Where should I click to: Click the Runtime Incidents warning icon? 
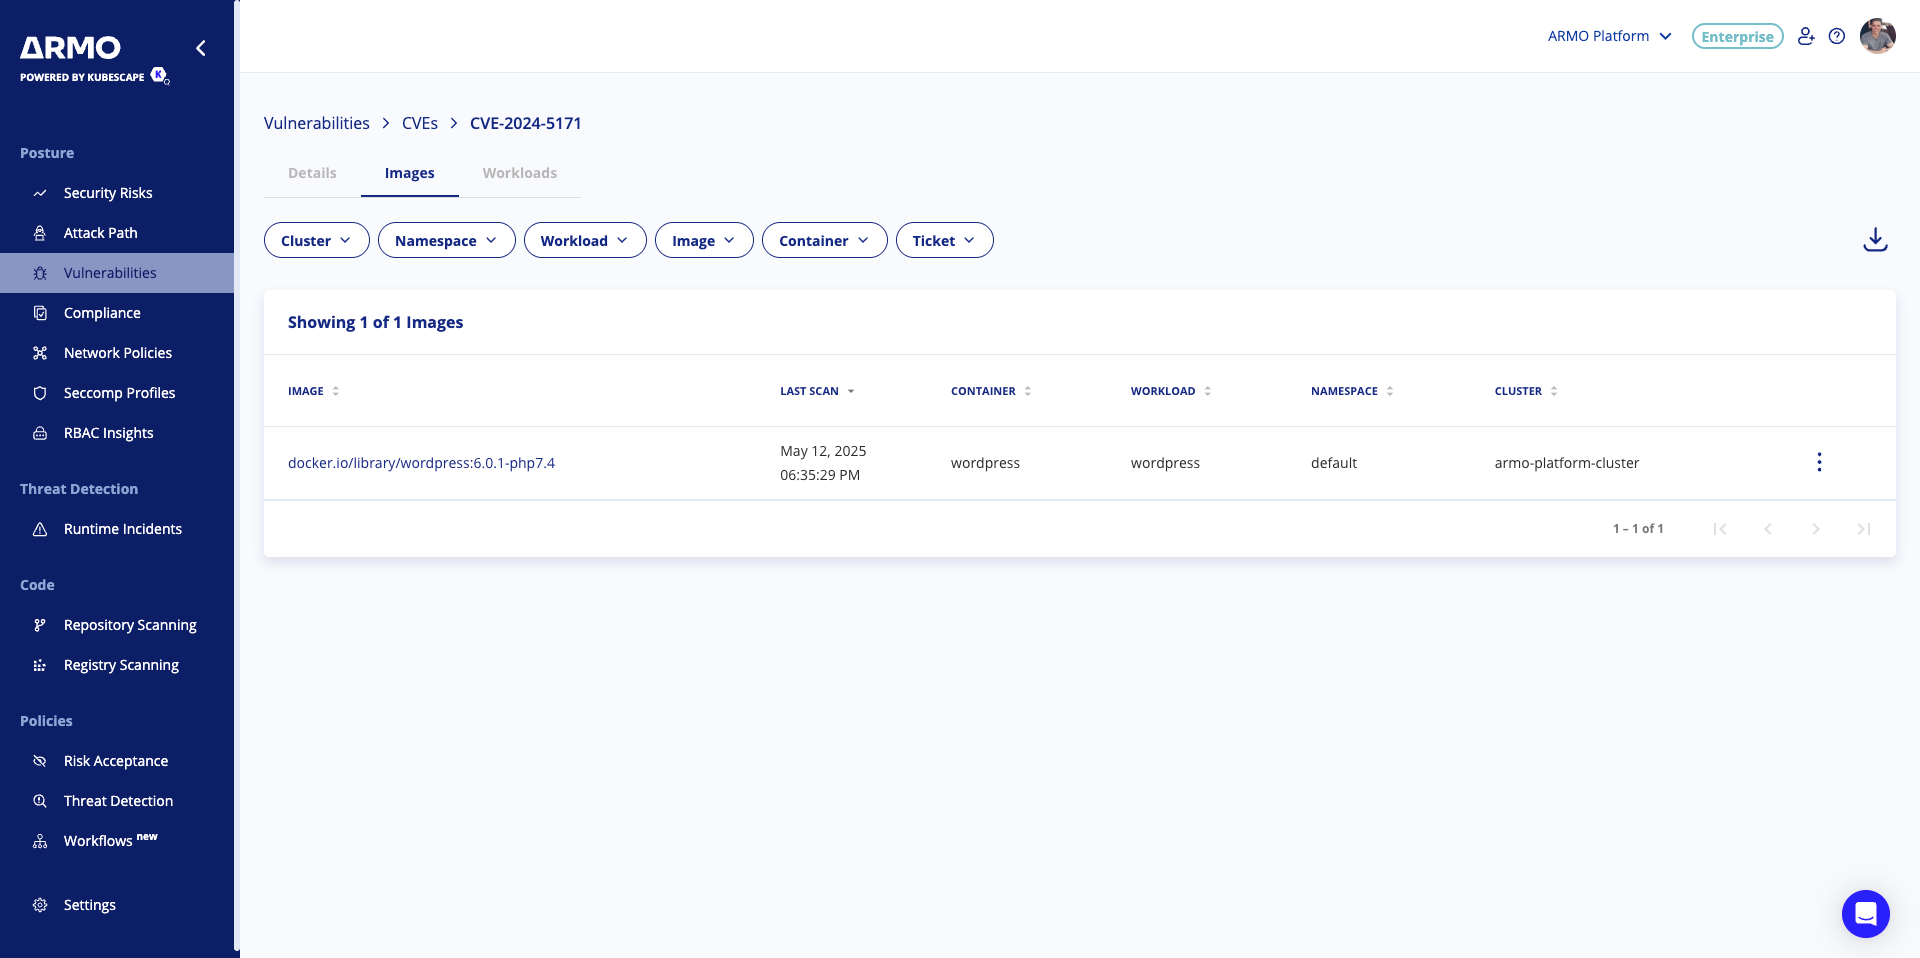[x=40, y=529]
